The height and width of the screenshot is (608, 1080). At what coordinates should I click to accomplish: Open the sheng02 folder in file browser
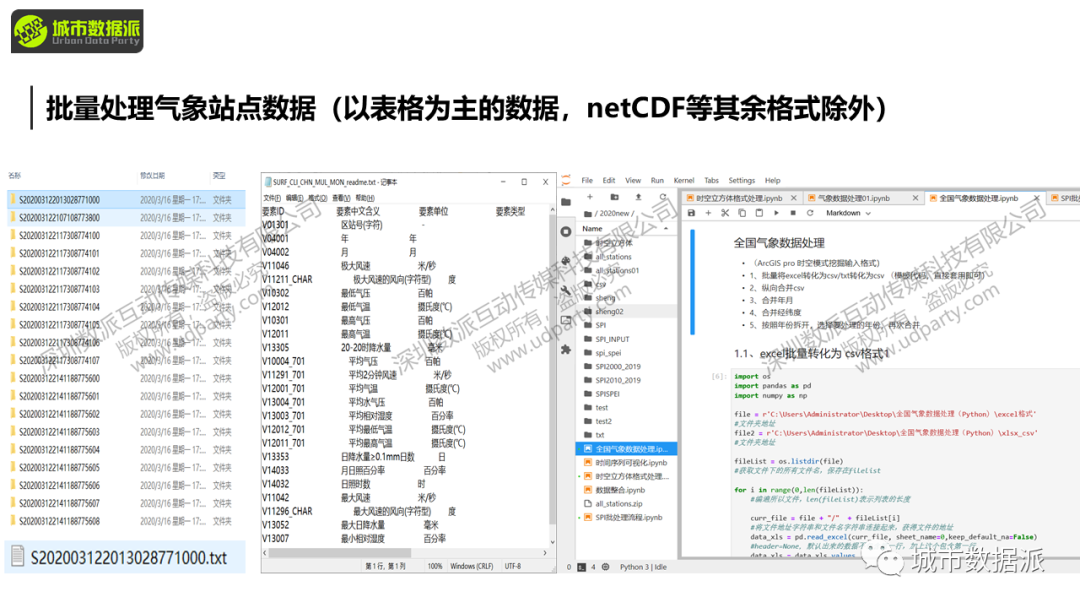point(625,311)
